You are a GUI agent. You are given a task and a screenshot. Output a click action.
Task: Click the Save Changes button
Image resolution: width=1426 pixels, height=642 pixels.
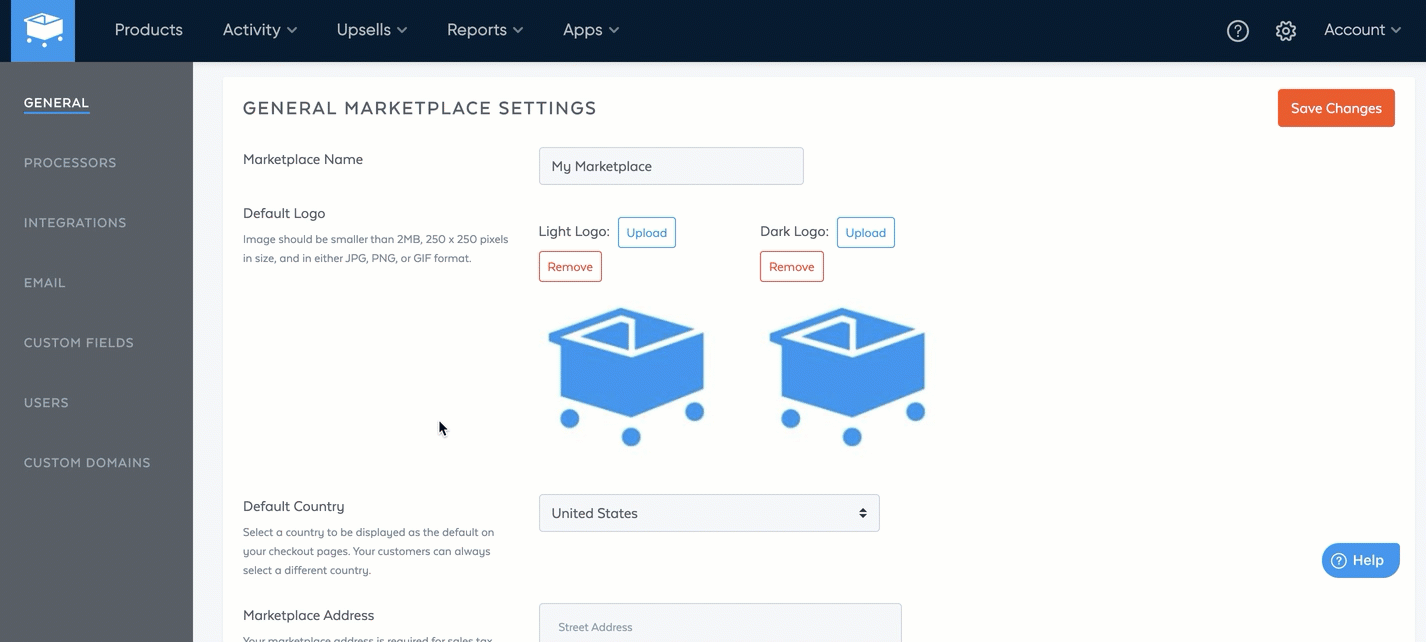point(1336,108)
